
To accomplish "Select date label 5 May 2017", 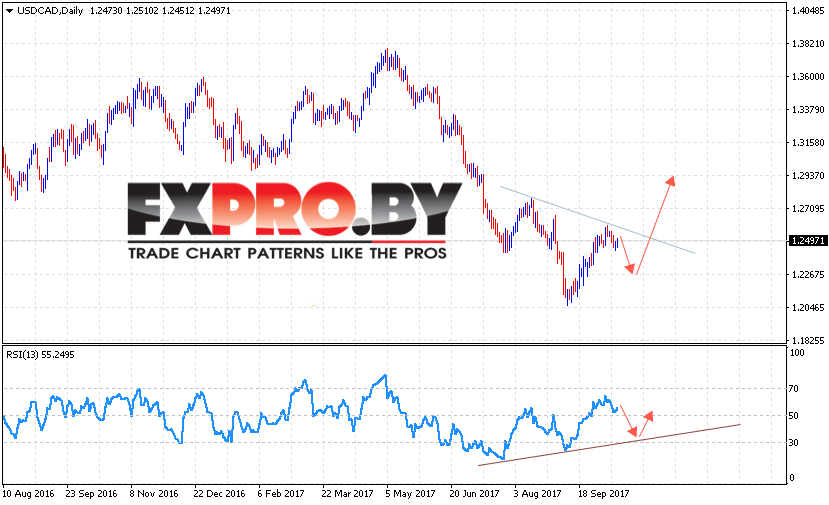I will [410, 493].
